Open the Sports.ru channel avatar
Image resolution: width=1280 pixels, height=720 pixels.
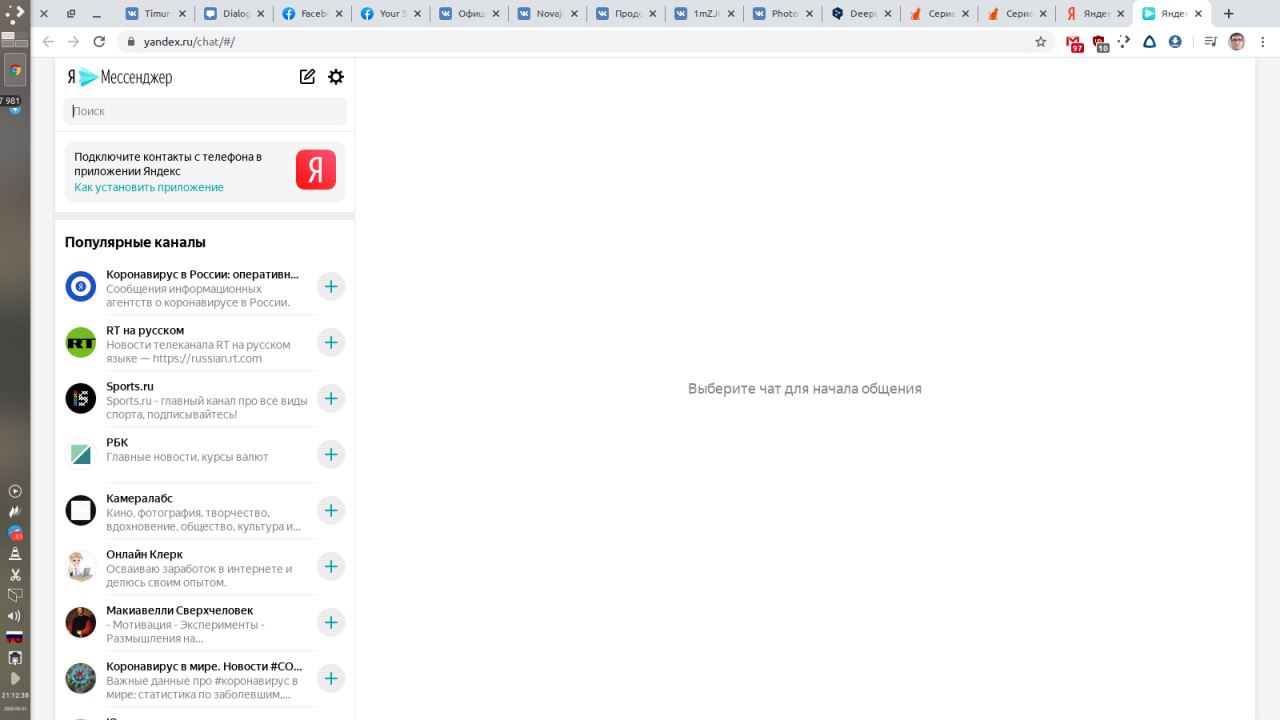(x=81, y=399)
